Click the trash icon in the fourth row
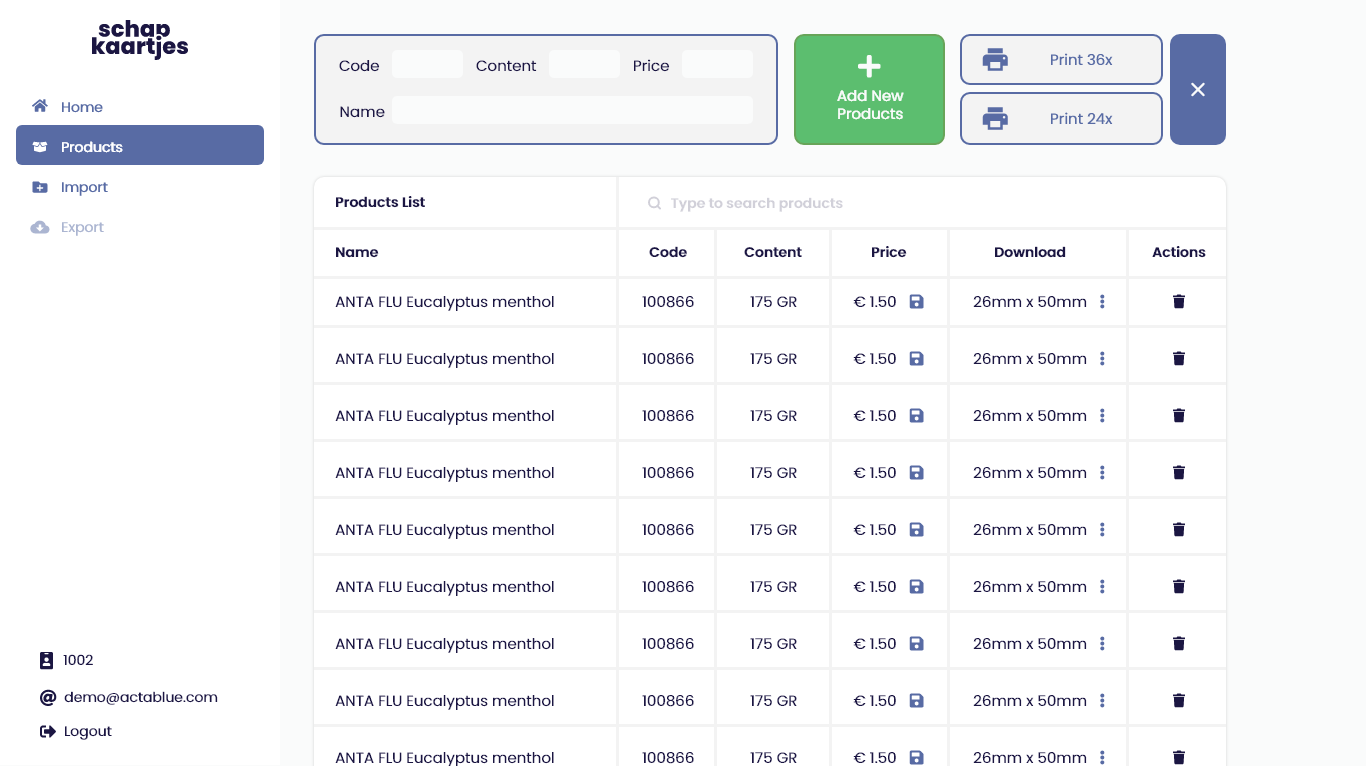 tap(1179, 472)
